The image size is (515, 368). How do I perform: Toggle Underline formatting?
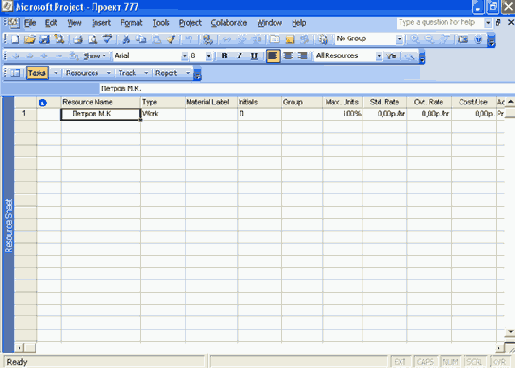(254, 56)
